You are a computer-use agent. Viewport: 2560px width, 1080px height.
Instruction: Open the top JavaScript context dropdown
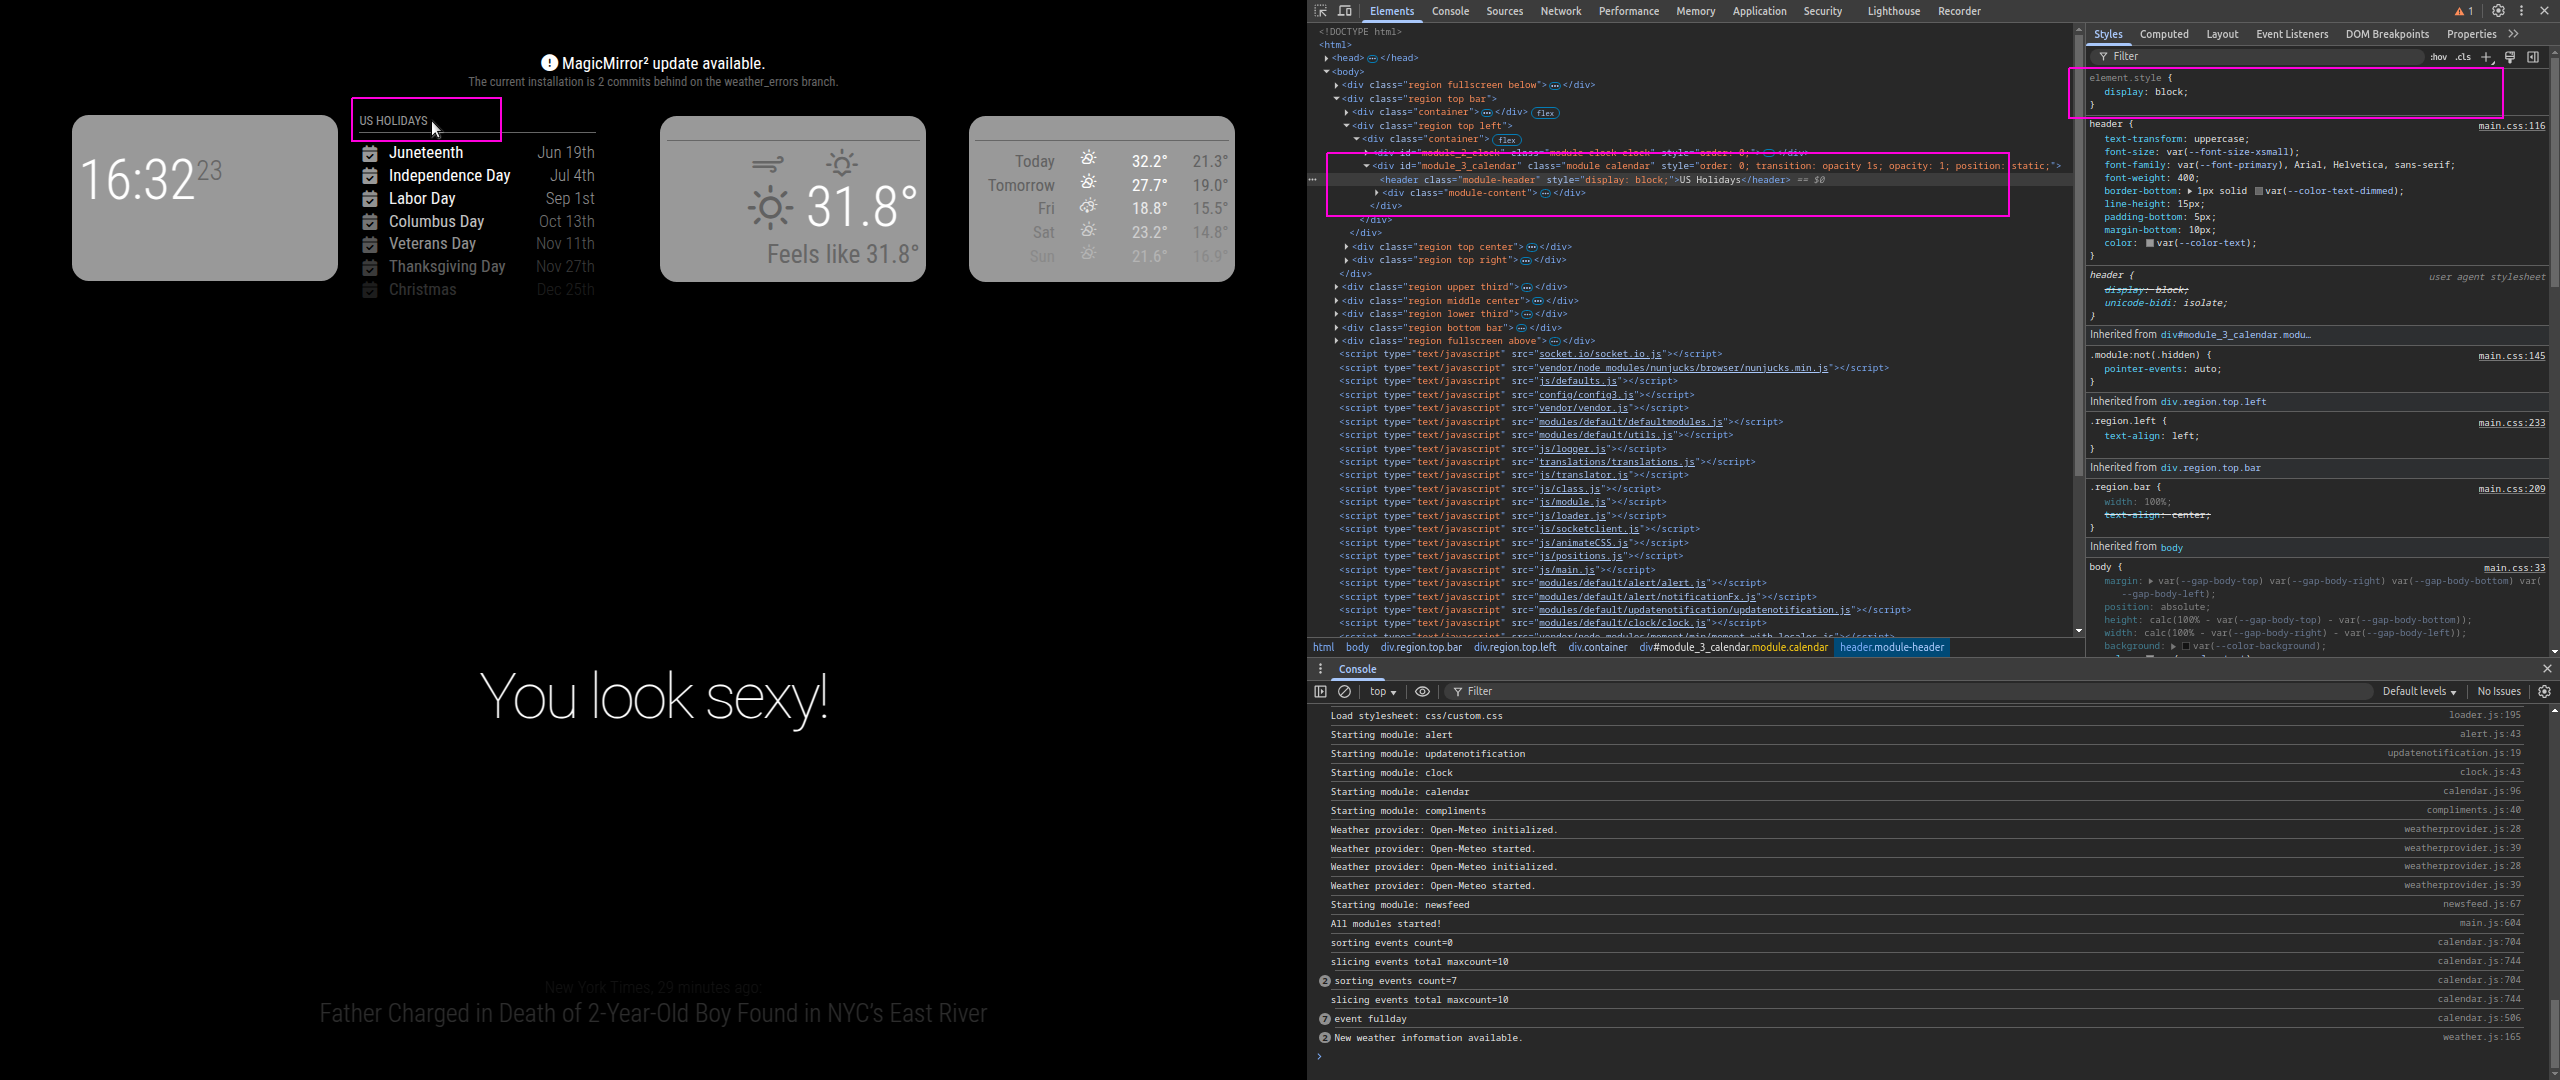(1383, 691)
